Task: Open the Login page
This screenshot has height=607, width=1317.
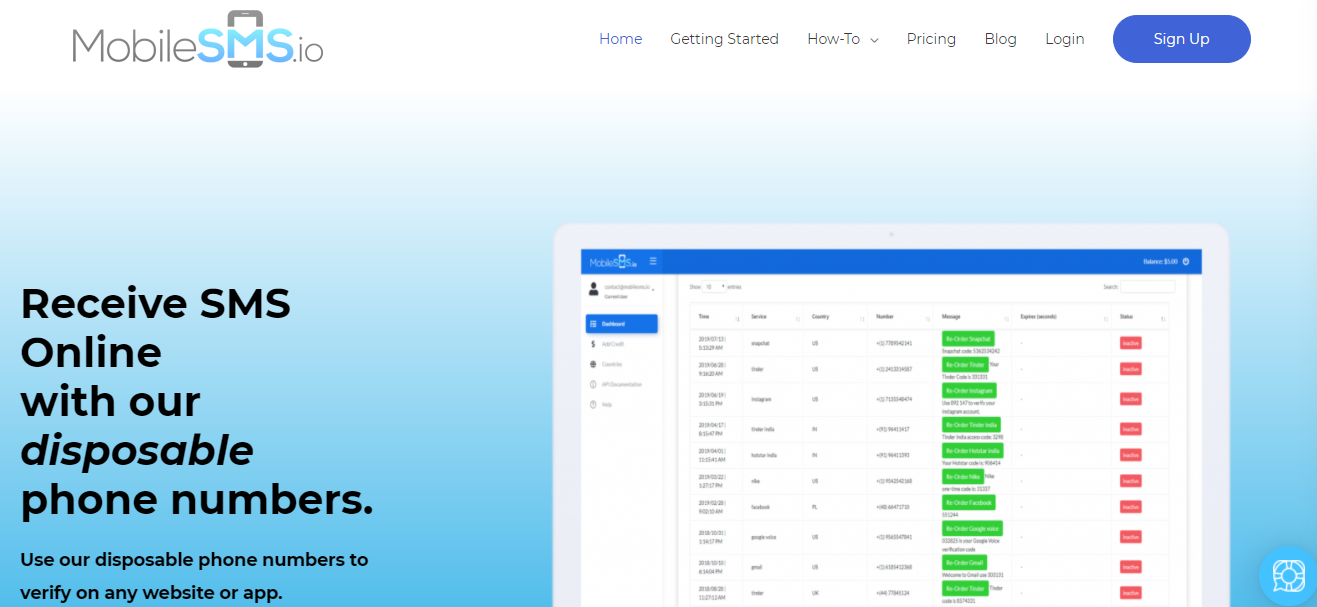Action: [1065, 39]
